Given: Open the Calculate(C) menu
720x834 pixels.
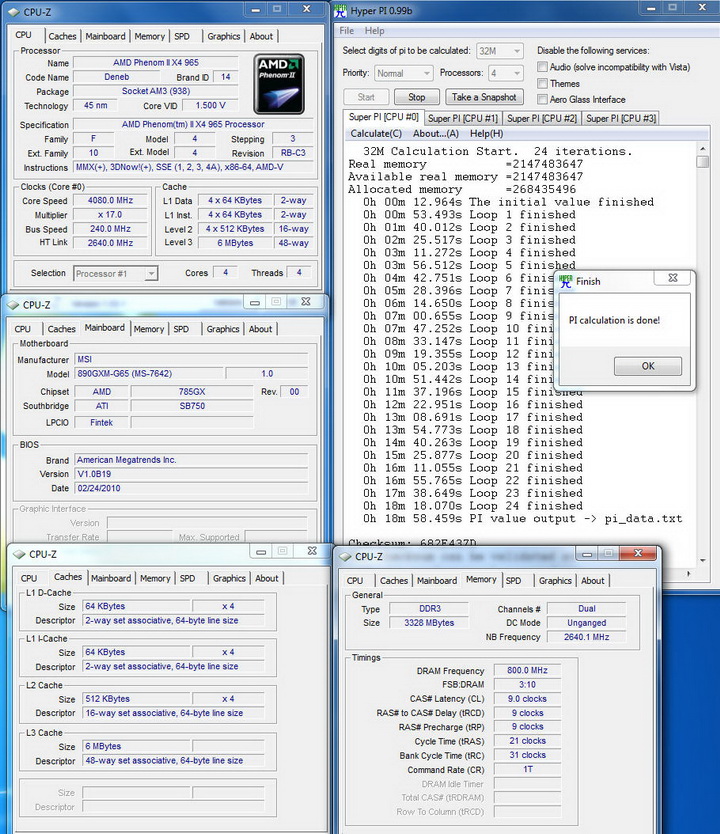Looking at the screenshot, I should pos(376,134).
